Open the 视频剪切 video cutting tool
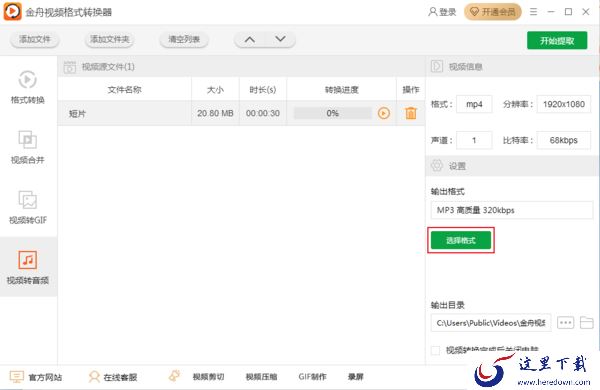600x390 pixels. tap(208, 377)
